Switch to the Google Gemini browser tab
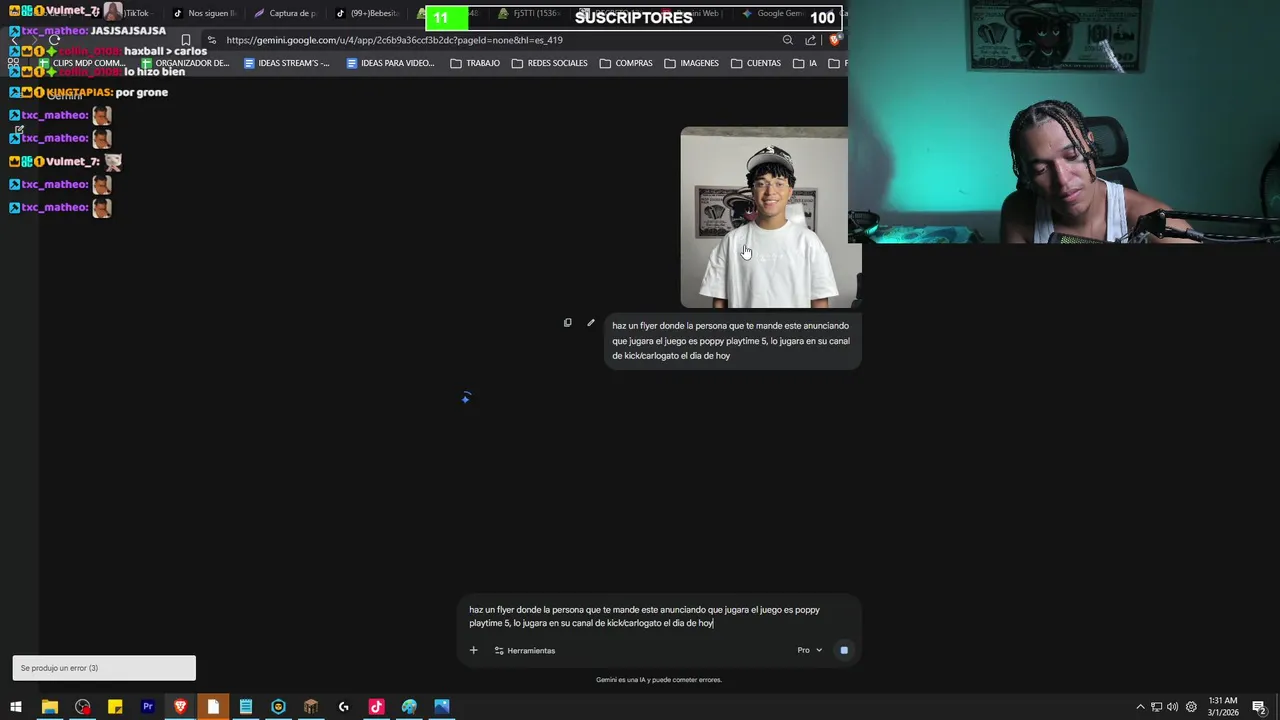The height and width of the screenshot is (720, 1280). (774, 14)
